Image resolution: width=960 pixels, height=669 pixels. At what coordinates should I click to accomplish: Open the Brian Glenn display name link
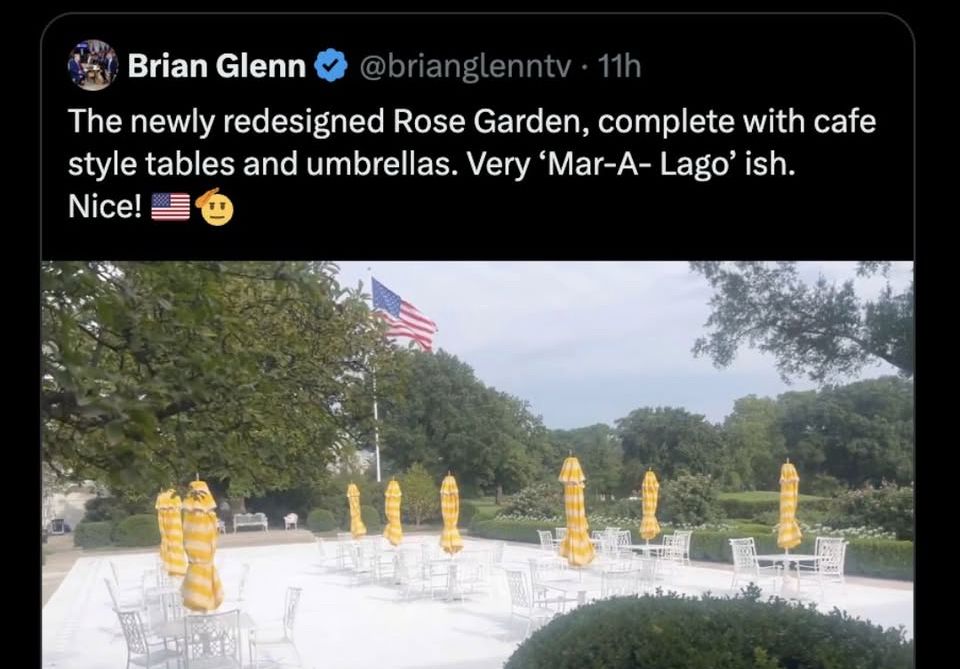(217, 65)
